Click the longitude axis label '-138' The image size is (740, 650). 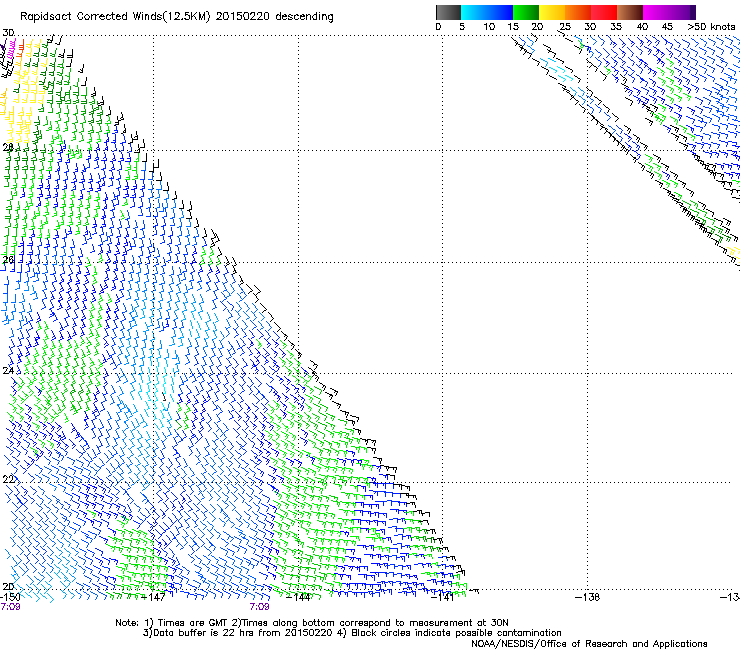pos(588,597)
